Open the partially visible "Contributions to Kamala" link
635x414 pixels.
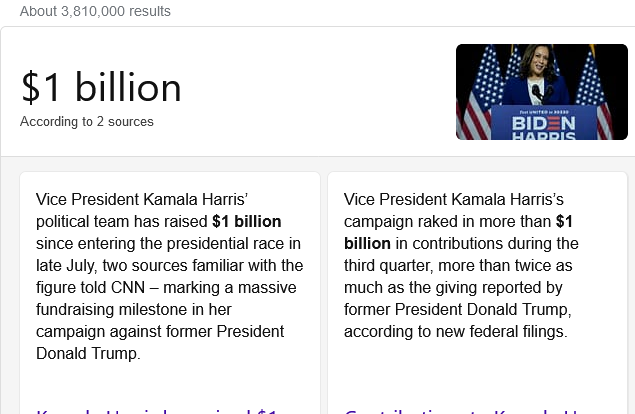pos(462,409)
